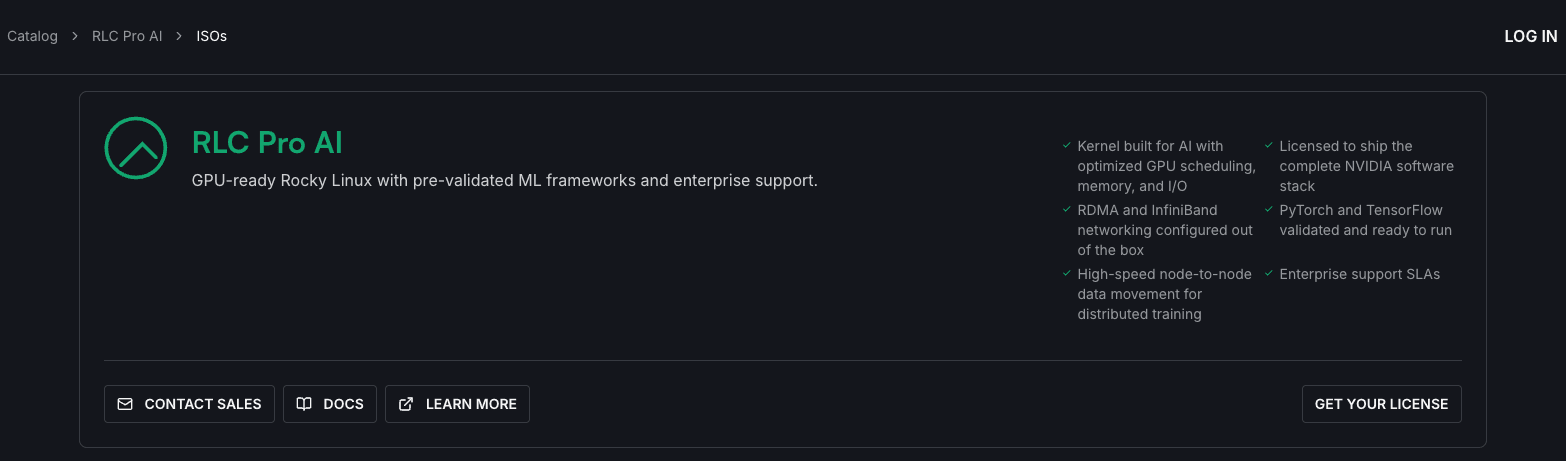Click checkmark next to Licensed to ship NVIDIA
The image size is (1566, 461).
[x=1269, y=146]
